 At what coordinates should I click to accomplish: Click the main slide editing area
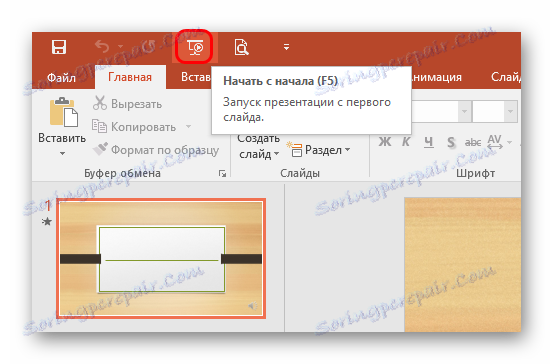[462, 265]
